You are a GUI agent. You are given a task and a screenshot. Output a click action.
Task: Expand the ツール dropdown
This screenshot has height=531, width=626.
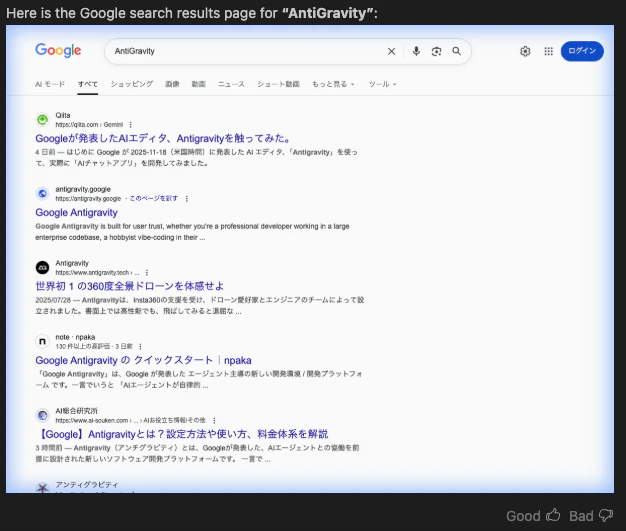click(x=382, y=84)
